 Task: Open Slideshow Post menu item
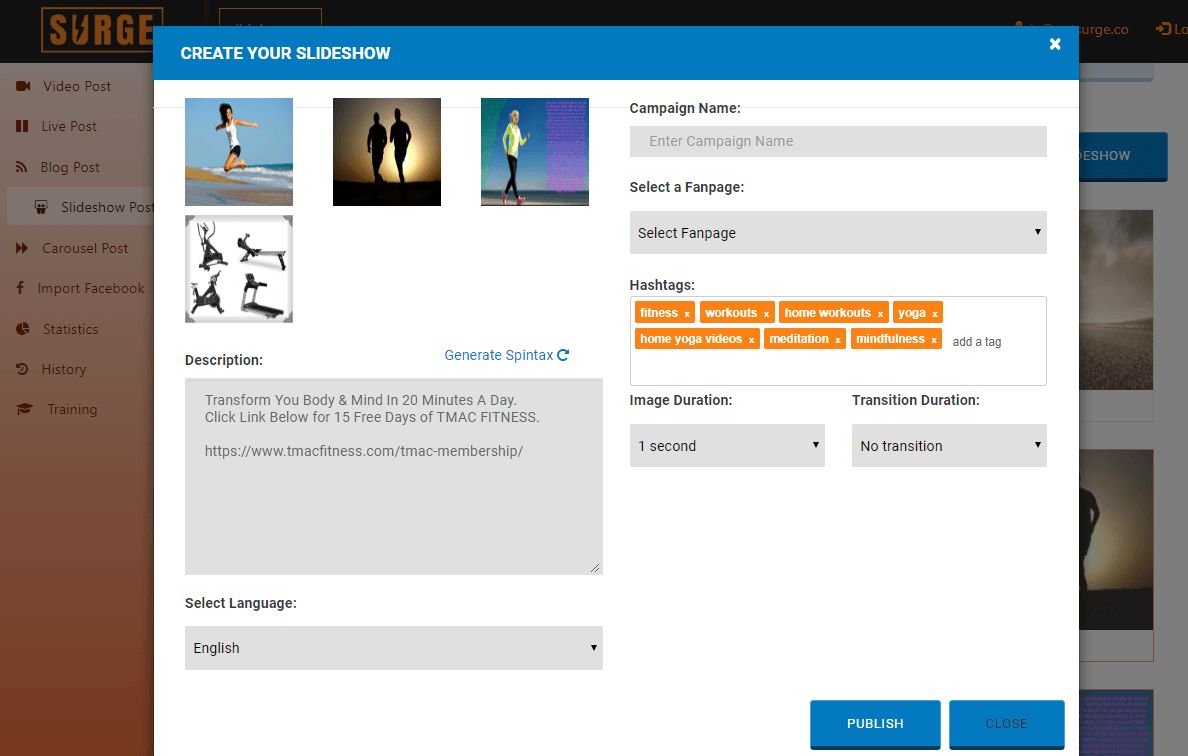[80, 207]
